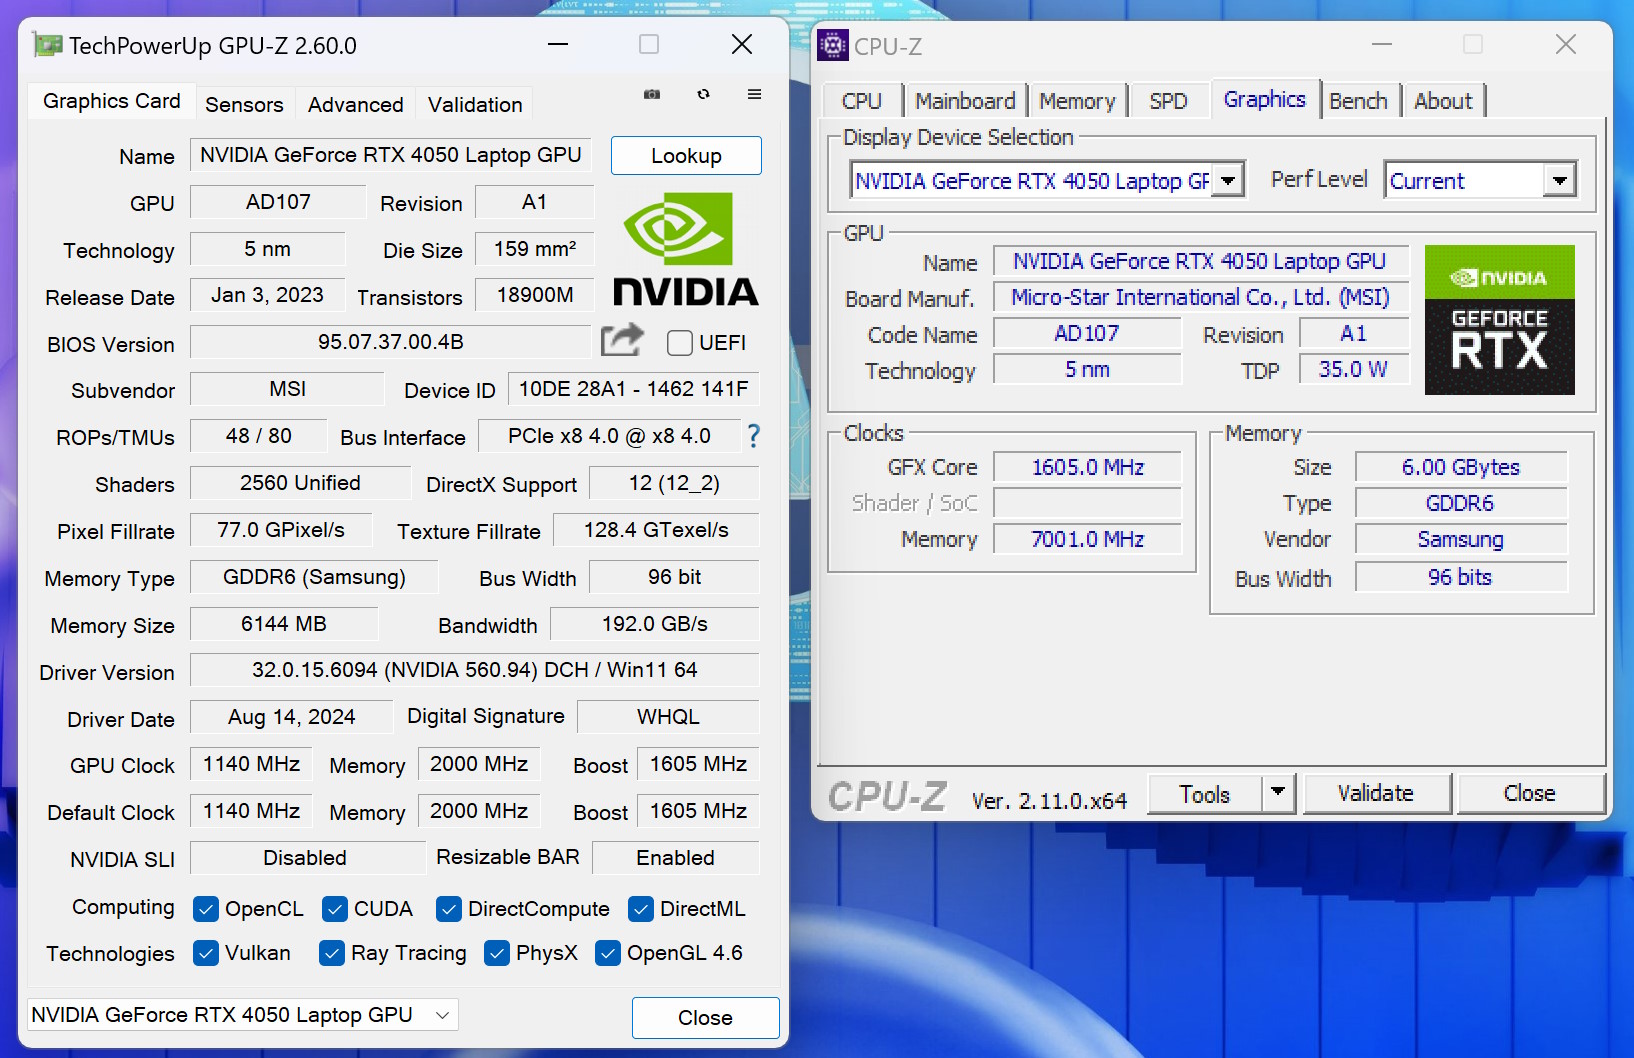Viewport: 1634px width, 1058px height.
Task: Click the Memory Vendor Samsung value in CPU-Z
Action: (1461, 539)
